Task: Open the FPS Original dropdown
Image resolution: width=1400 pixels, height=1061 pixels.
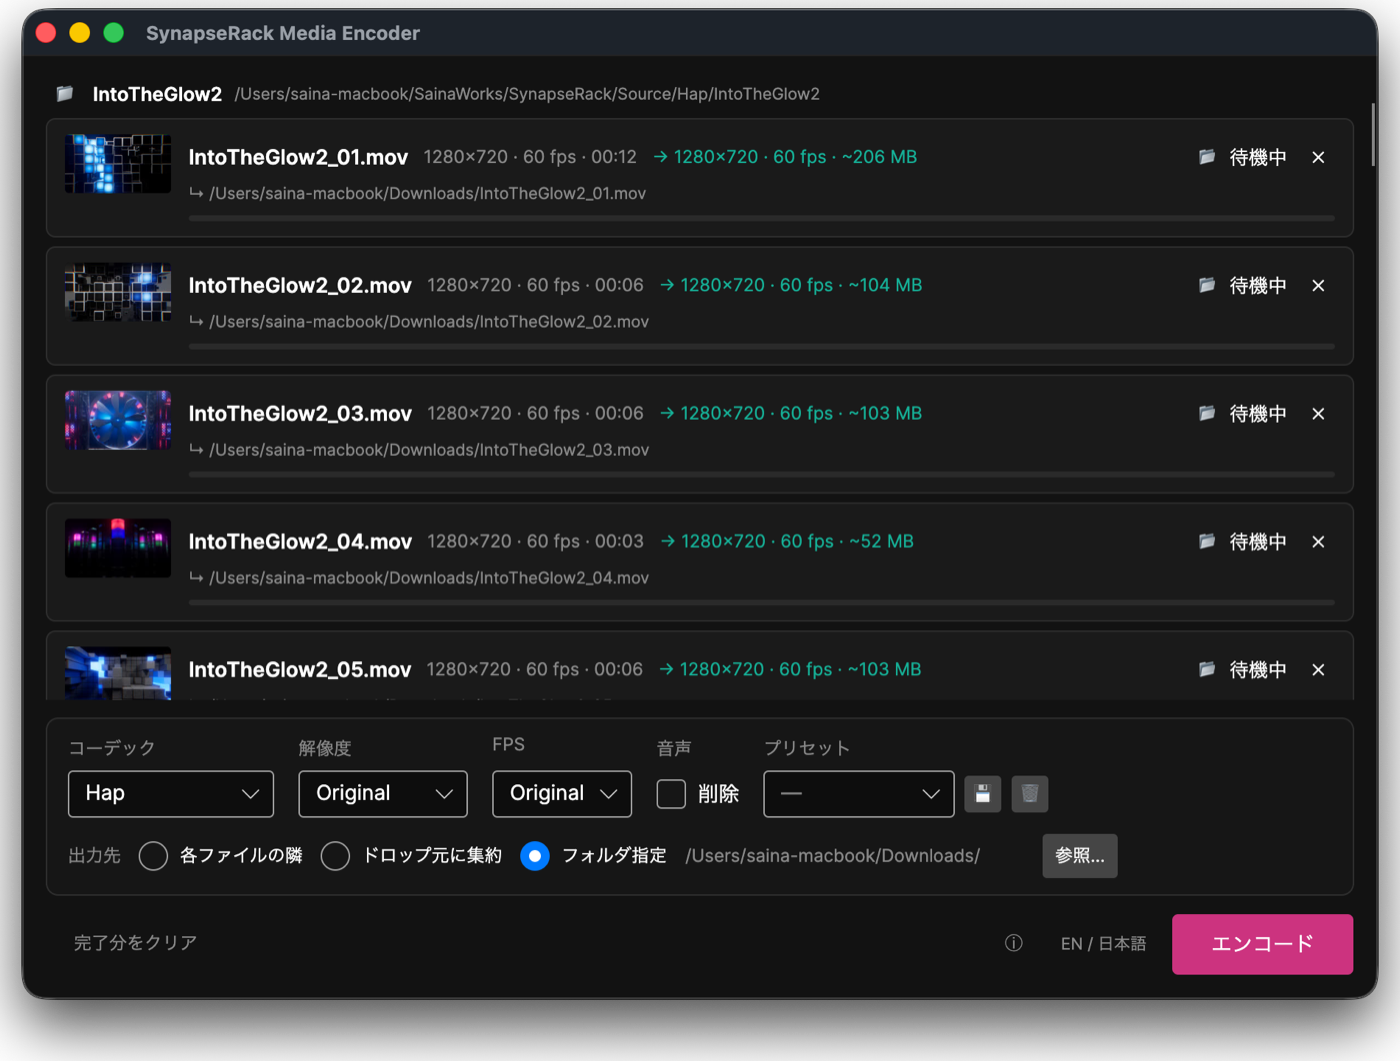Action: (562, 794)
